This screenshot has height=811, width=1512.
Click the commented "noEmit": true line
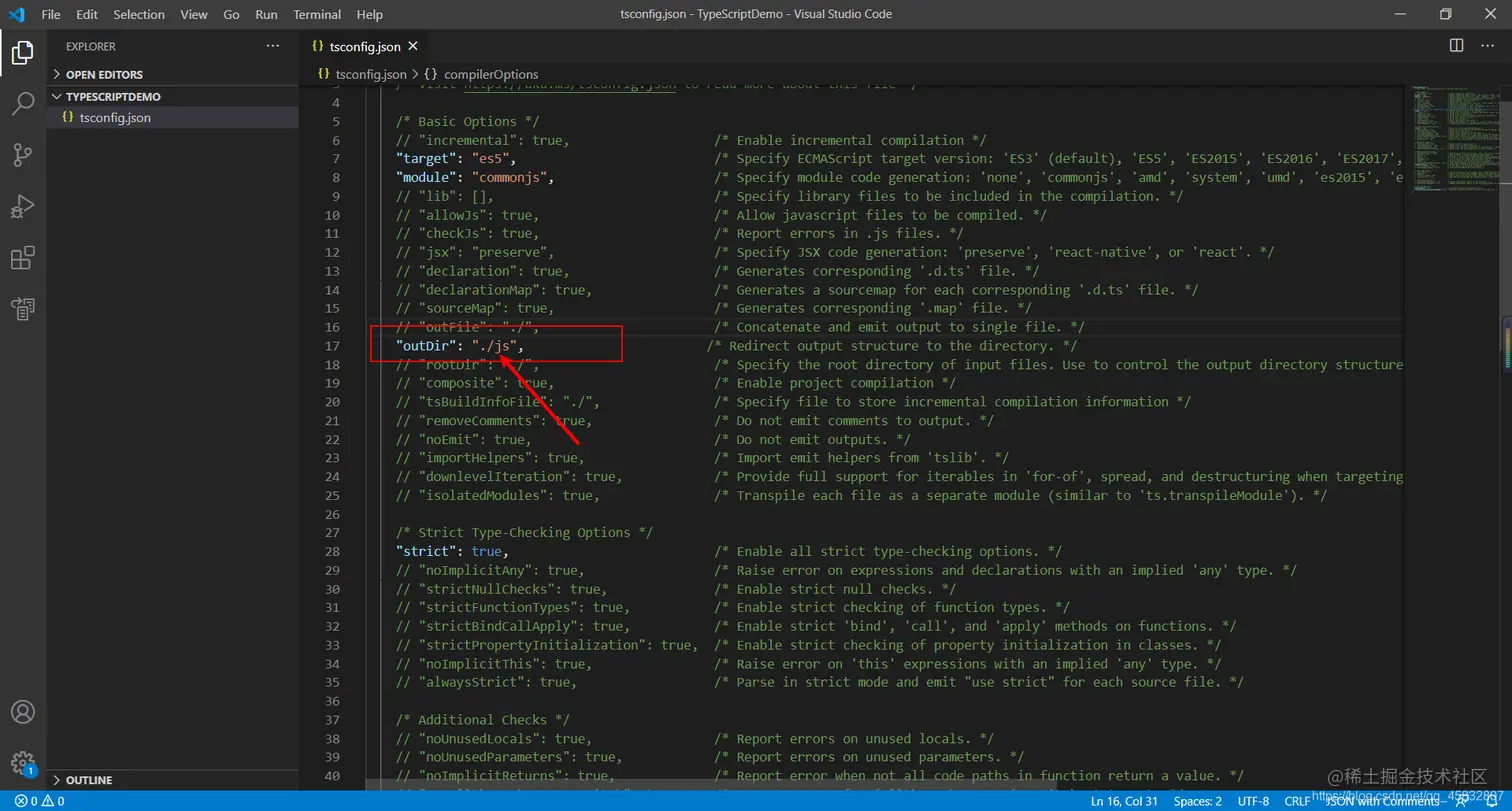click(464, 439)
